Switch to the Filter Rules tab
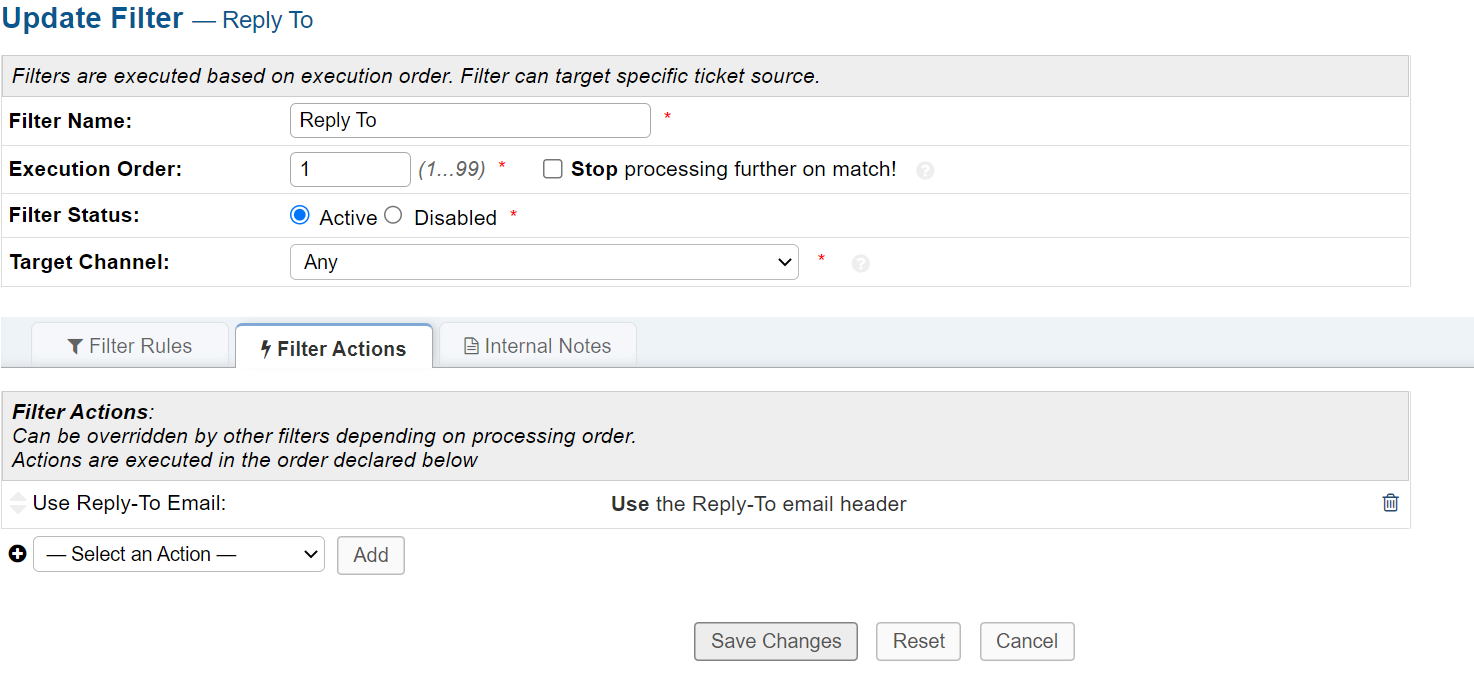1474x688 pixels. pos(131,346)
